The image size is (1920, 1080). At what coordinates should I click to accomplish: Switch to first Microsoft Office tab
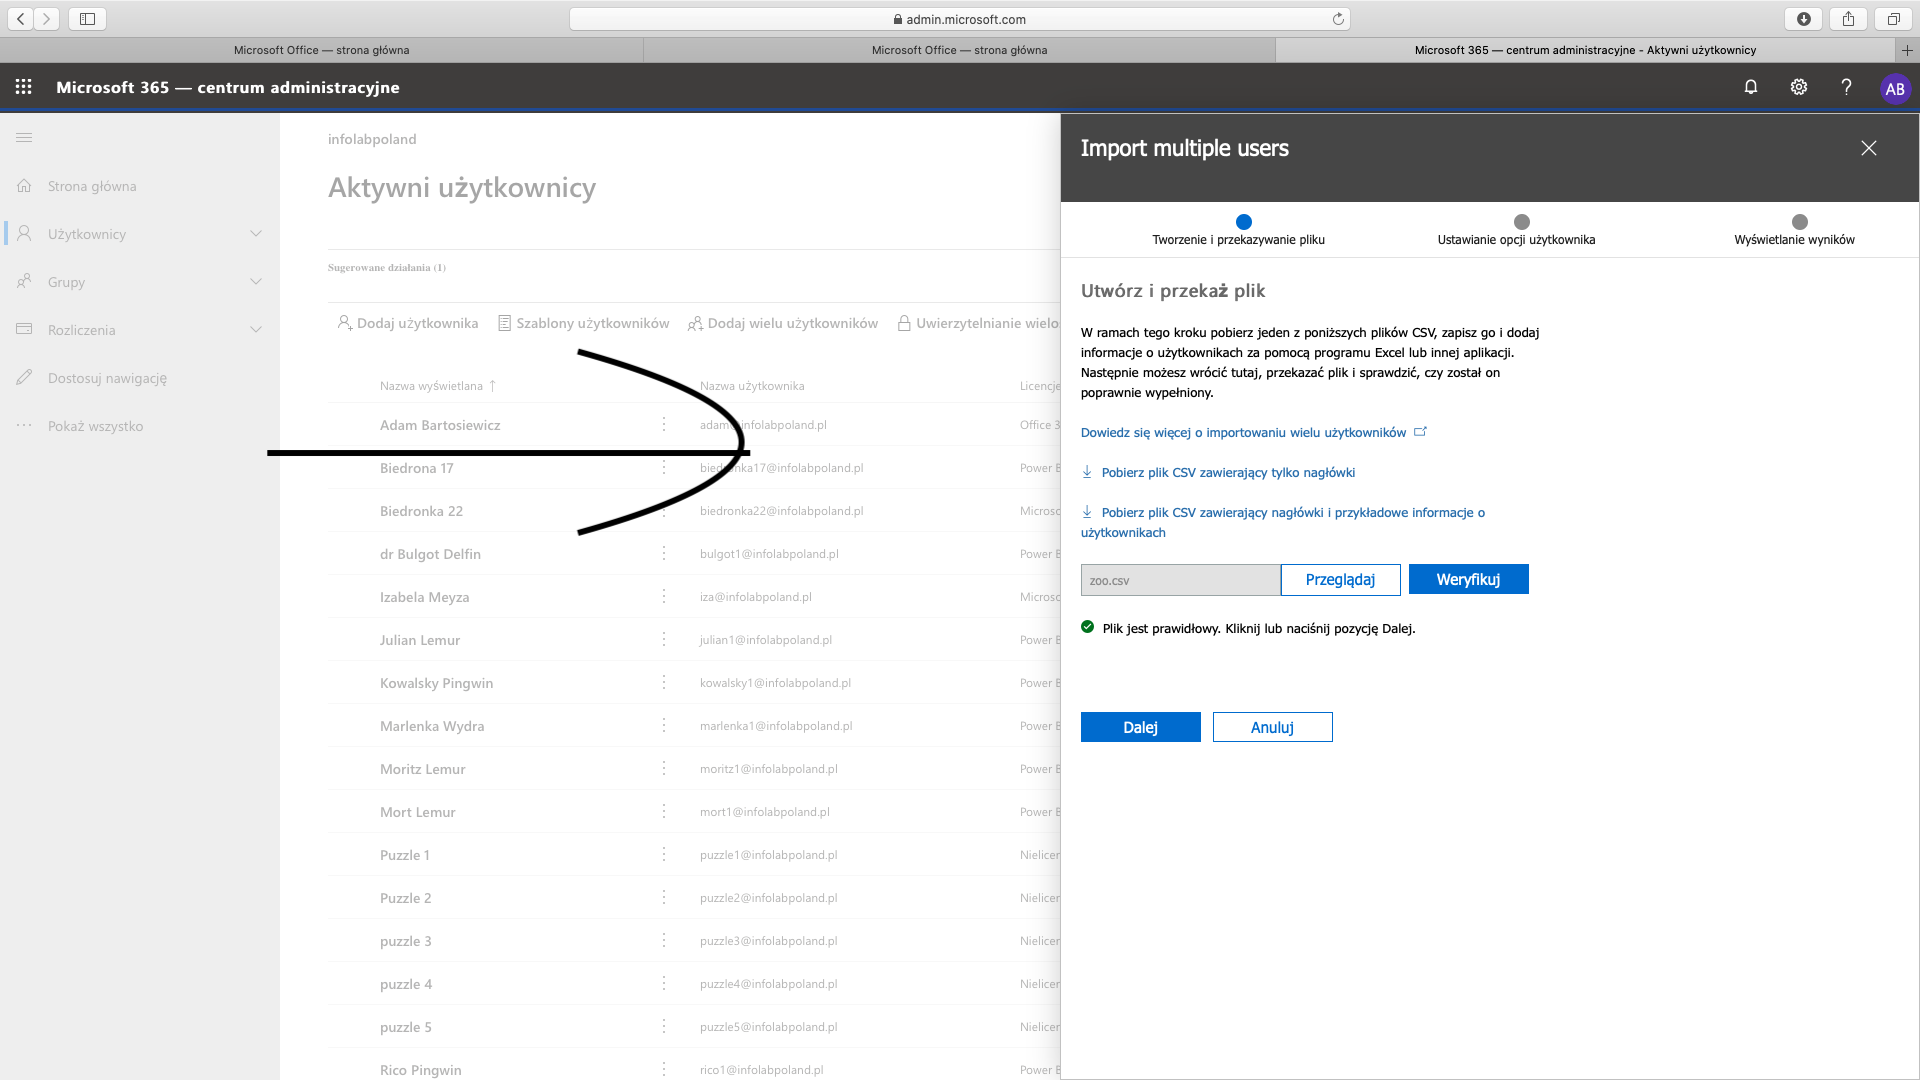pyautogui.click(x=321, y=50)
